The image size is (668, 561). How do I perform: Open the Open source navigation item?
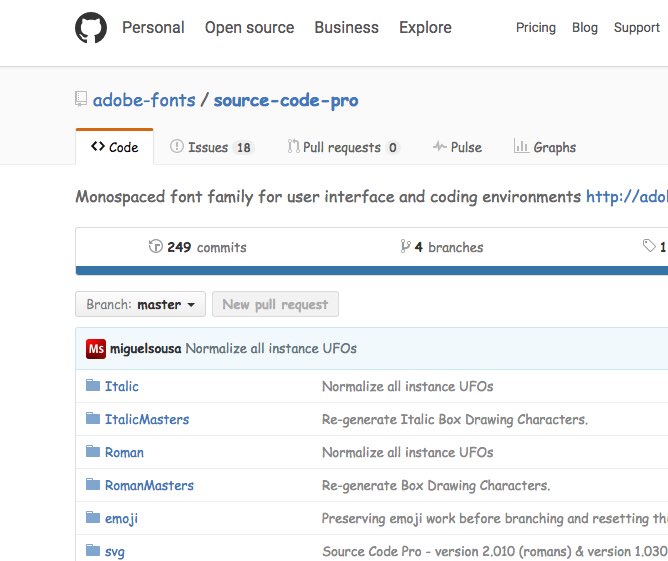pos(249,28)
